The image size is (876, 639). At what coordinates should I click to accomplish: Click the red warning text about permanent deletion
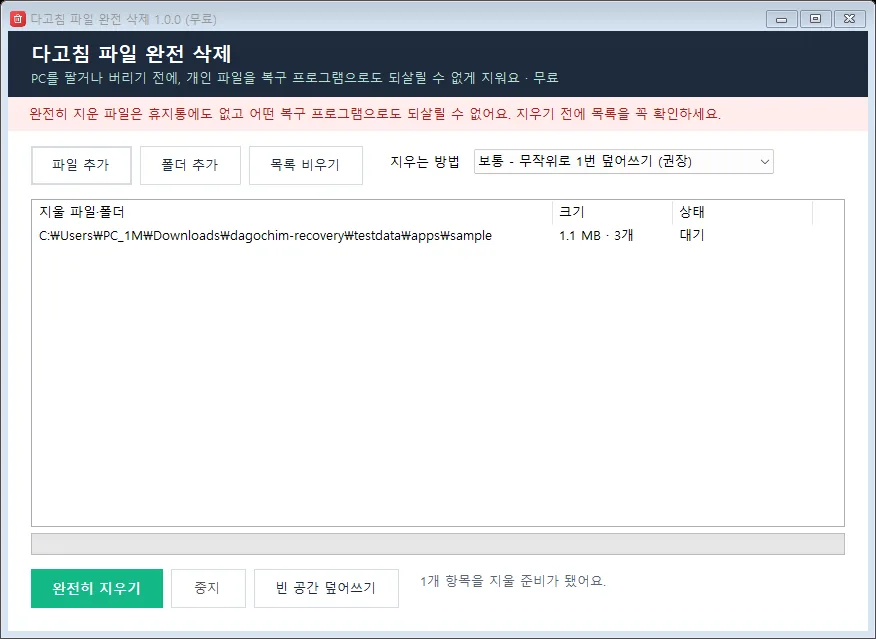pos(375,114)
